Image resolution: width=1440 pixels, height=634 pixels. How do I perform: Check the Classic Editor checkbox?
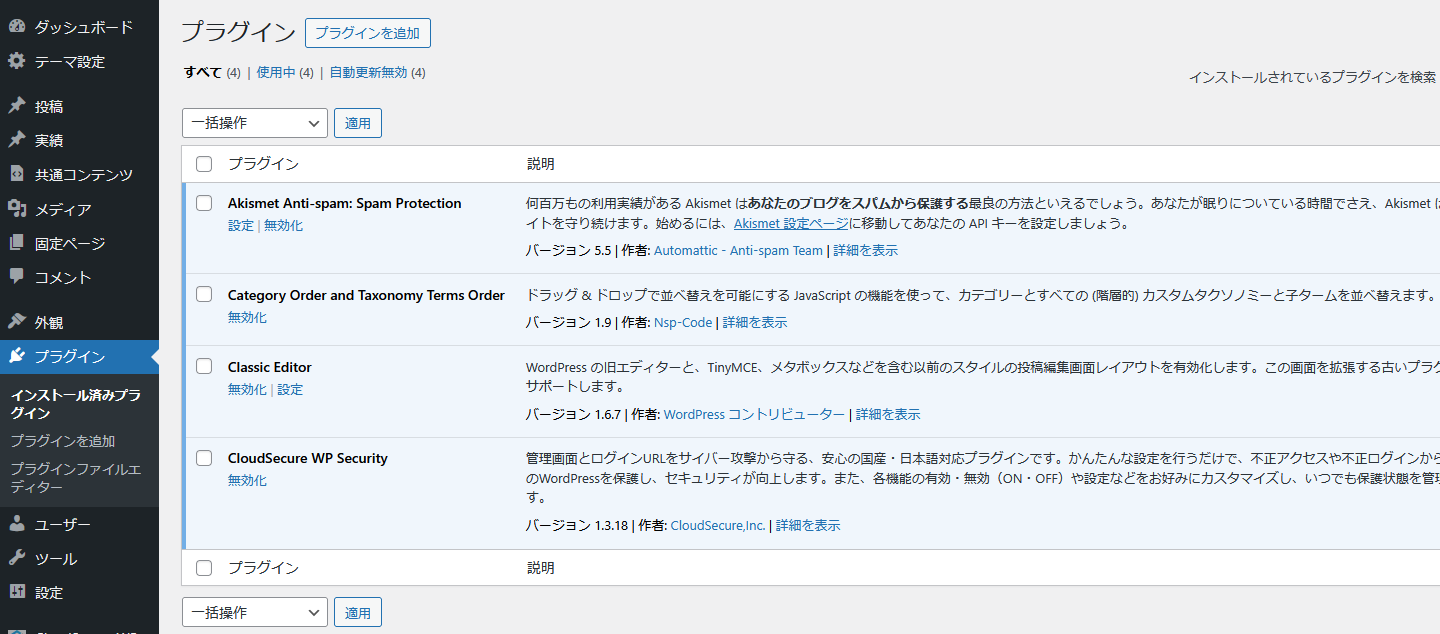(x=204, y=367)
